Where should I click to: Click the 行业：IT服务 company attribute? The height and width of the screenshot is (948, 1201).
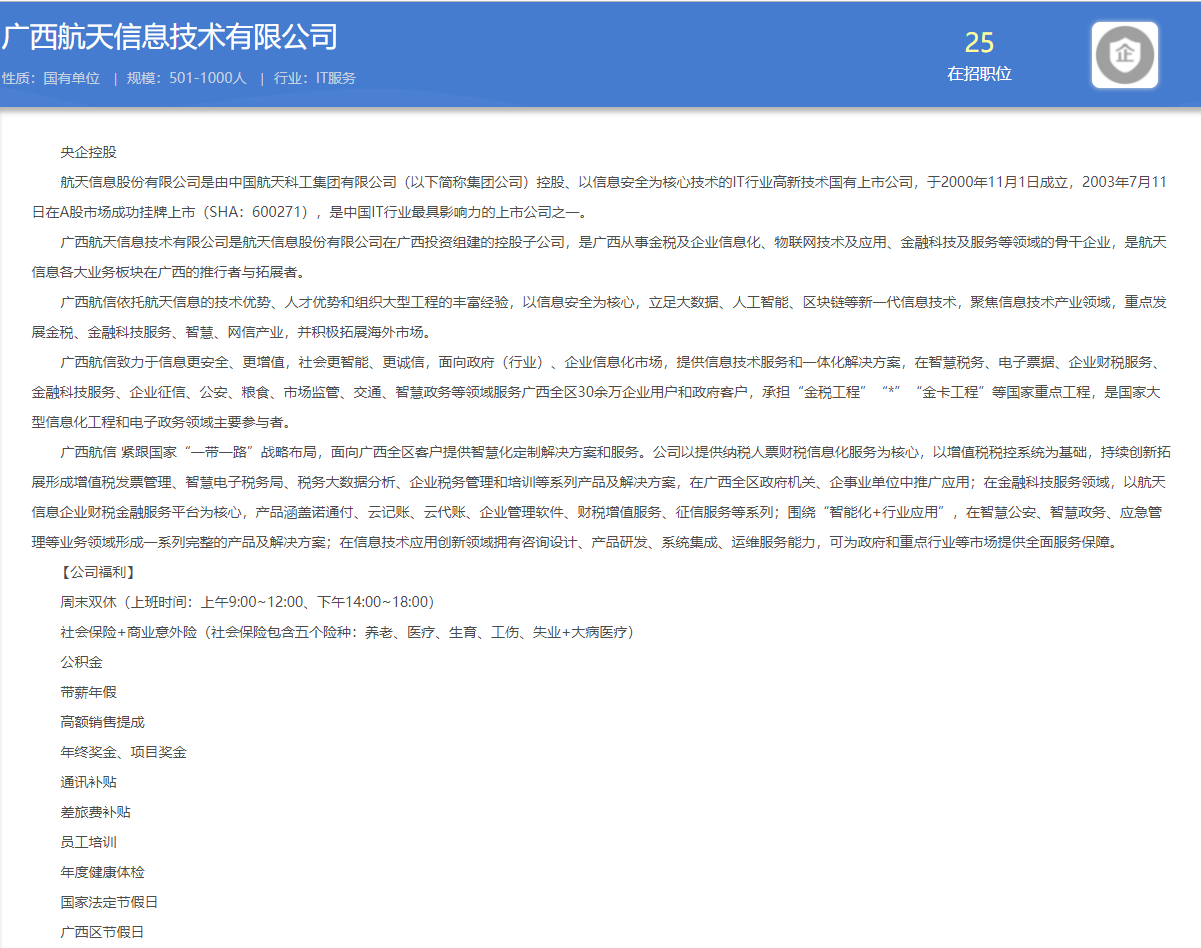pos(314,78)
